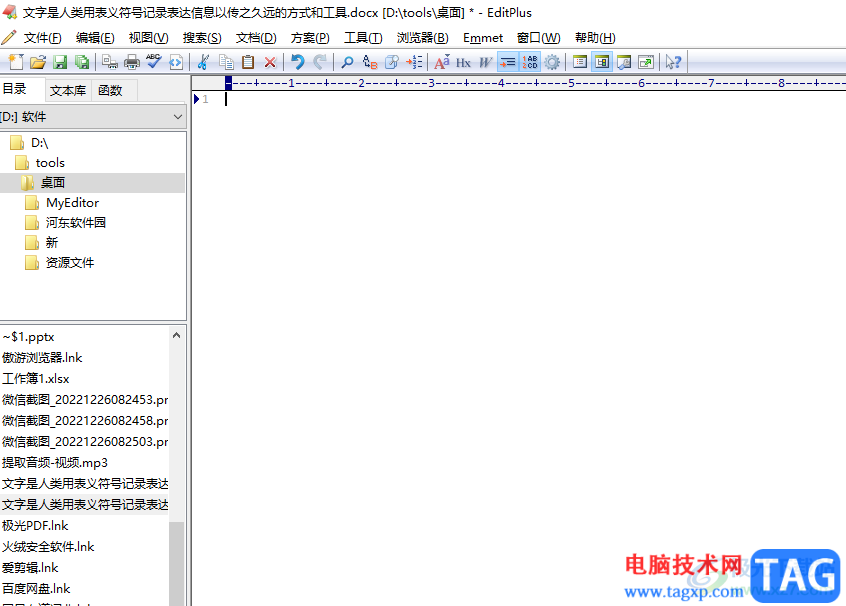Click the Print icon
846x606 pixels.
coord(132,62)
